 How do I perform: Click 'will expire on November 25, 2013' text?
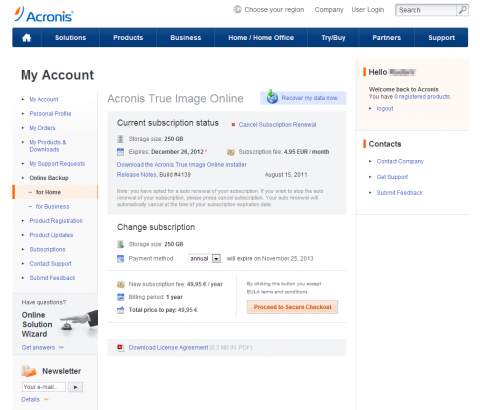[x=270, y=259]
